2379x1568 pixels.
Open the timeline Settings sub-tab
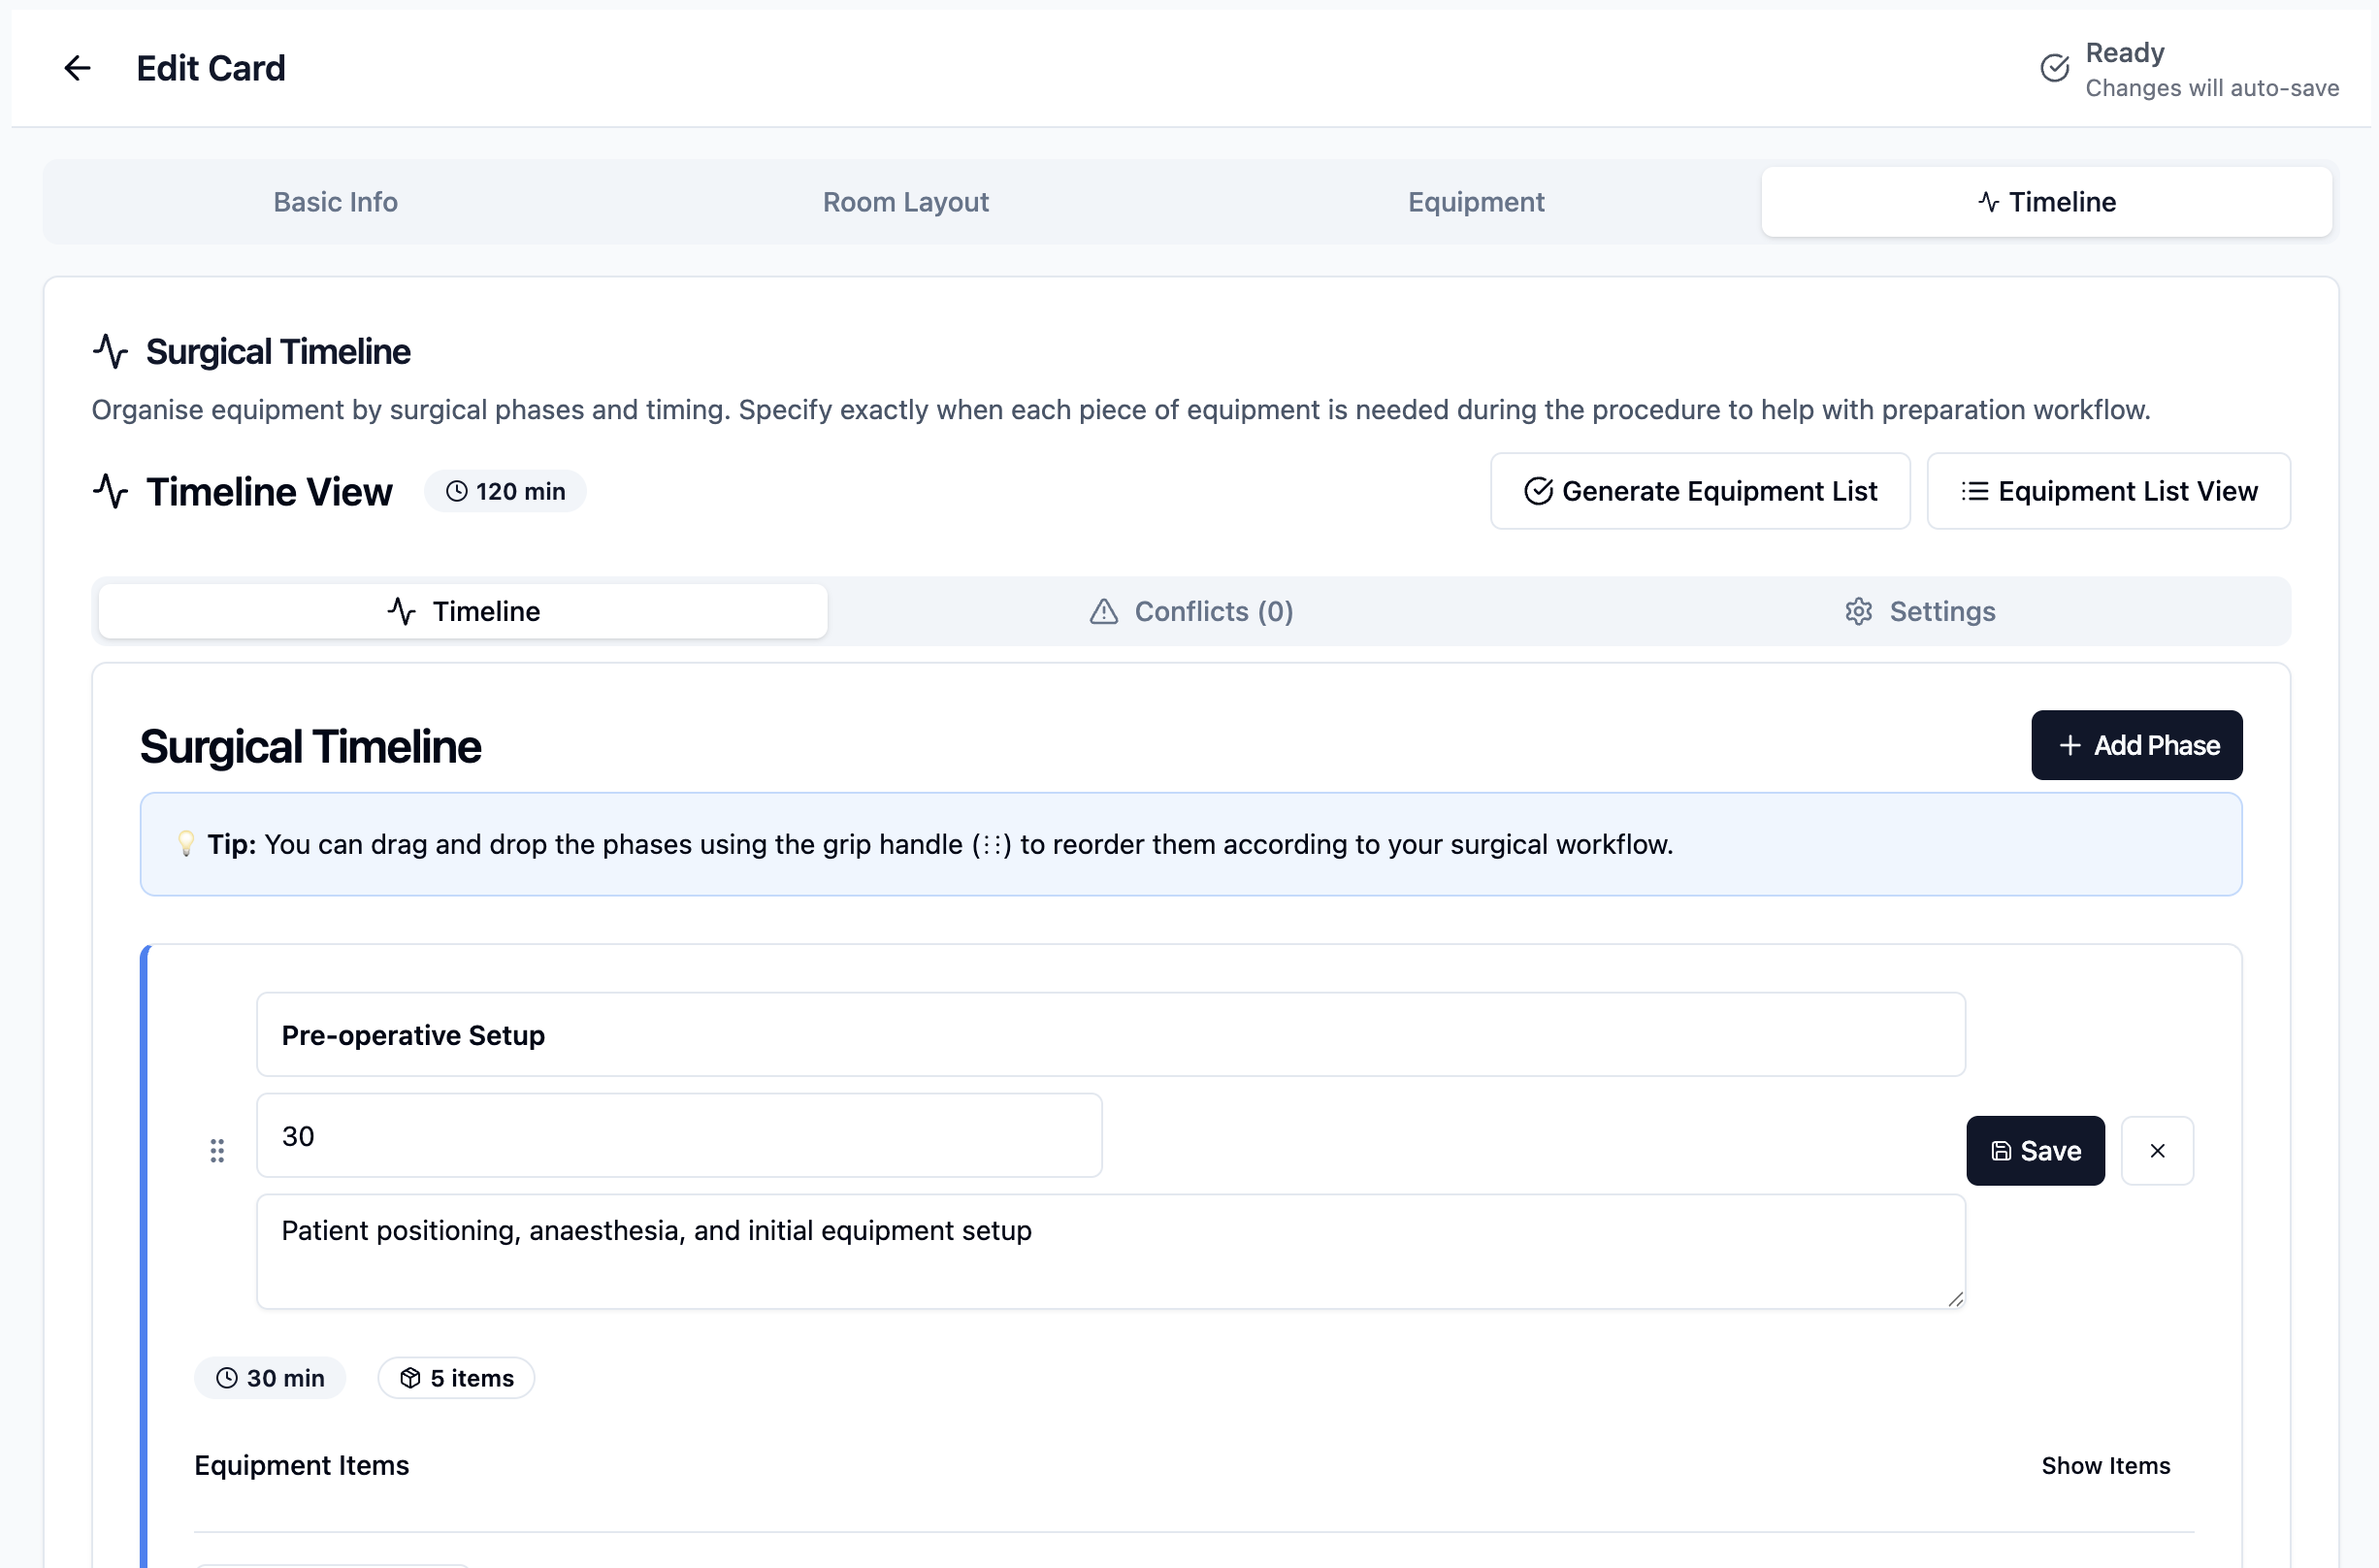1919,611
